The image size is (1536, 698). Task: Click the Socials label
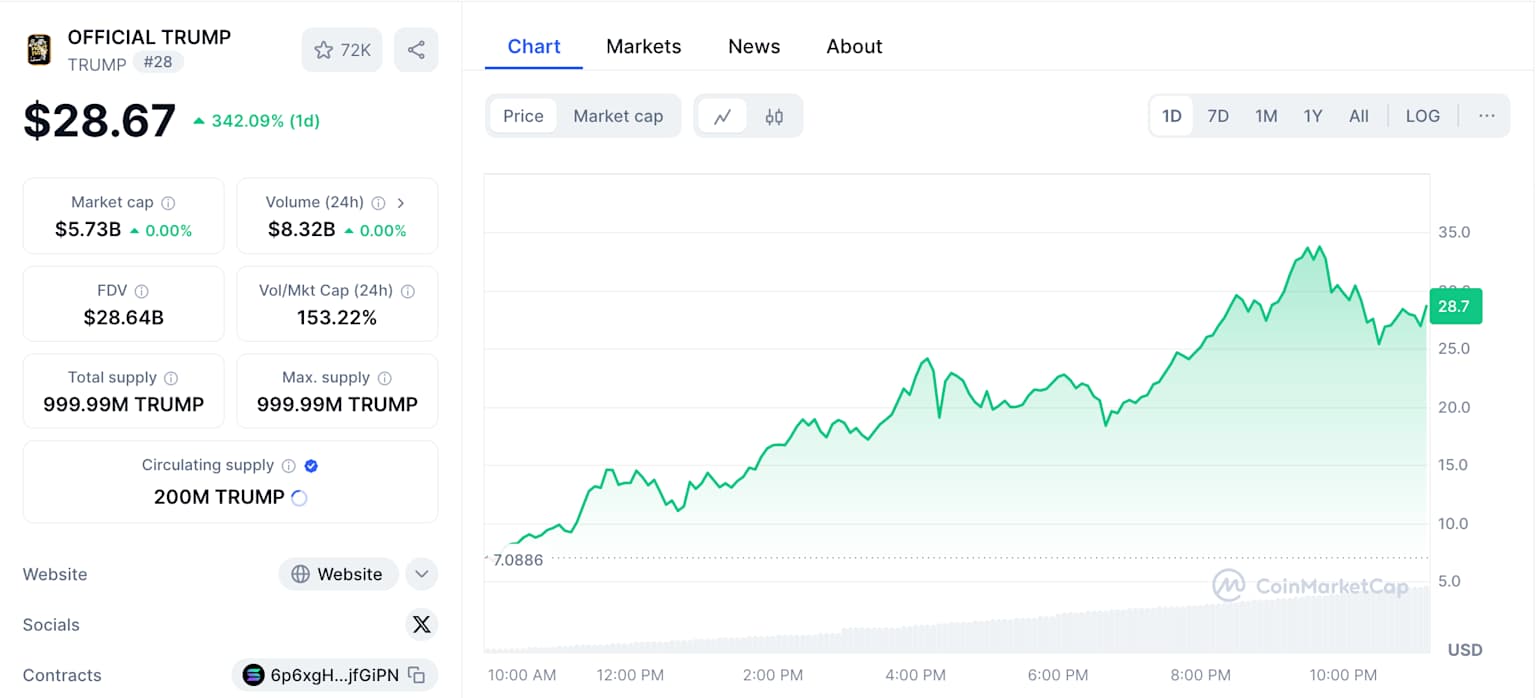coord(51,625)
